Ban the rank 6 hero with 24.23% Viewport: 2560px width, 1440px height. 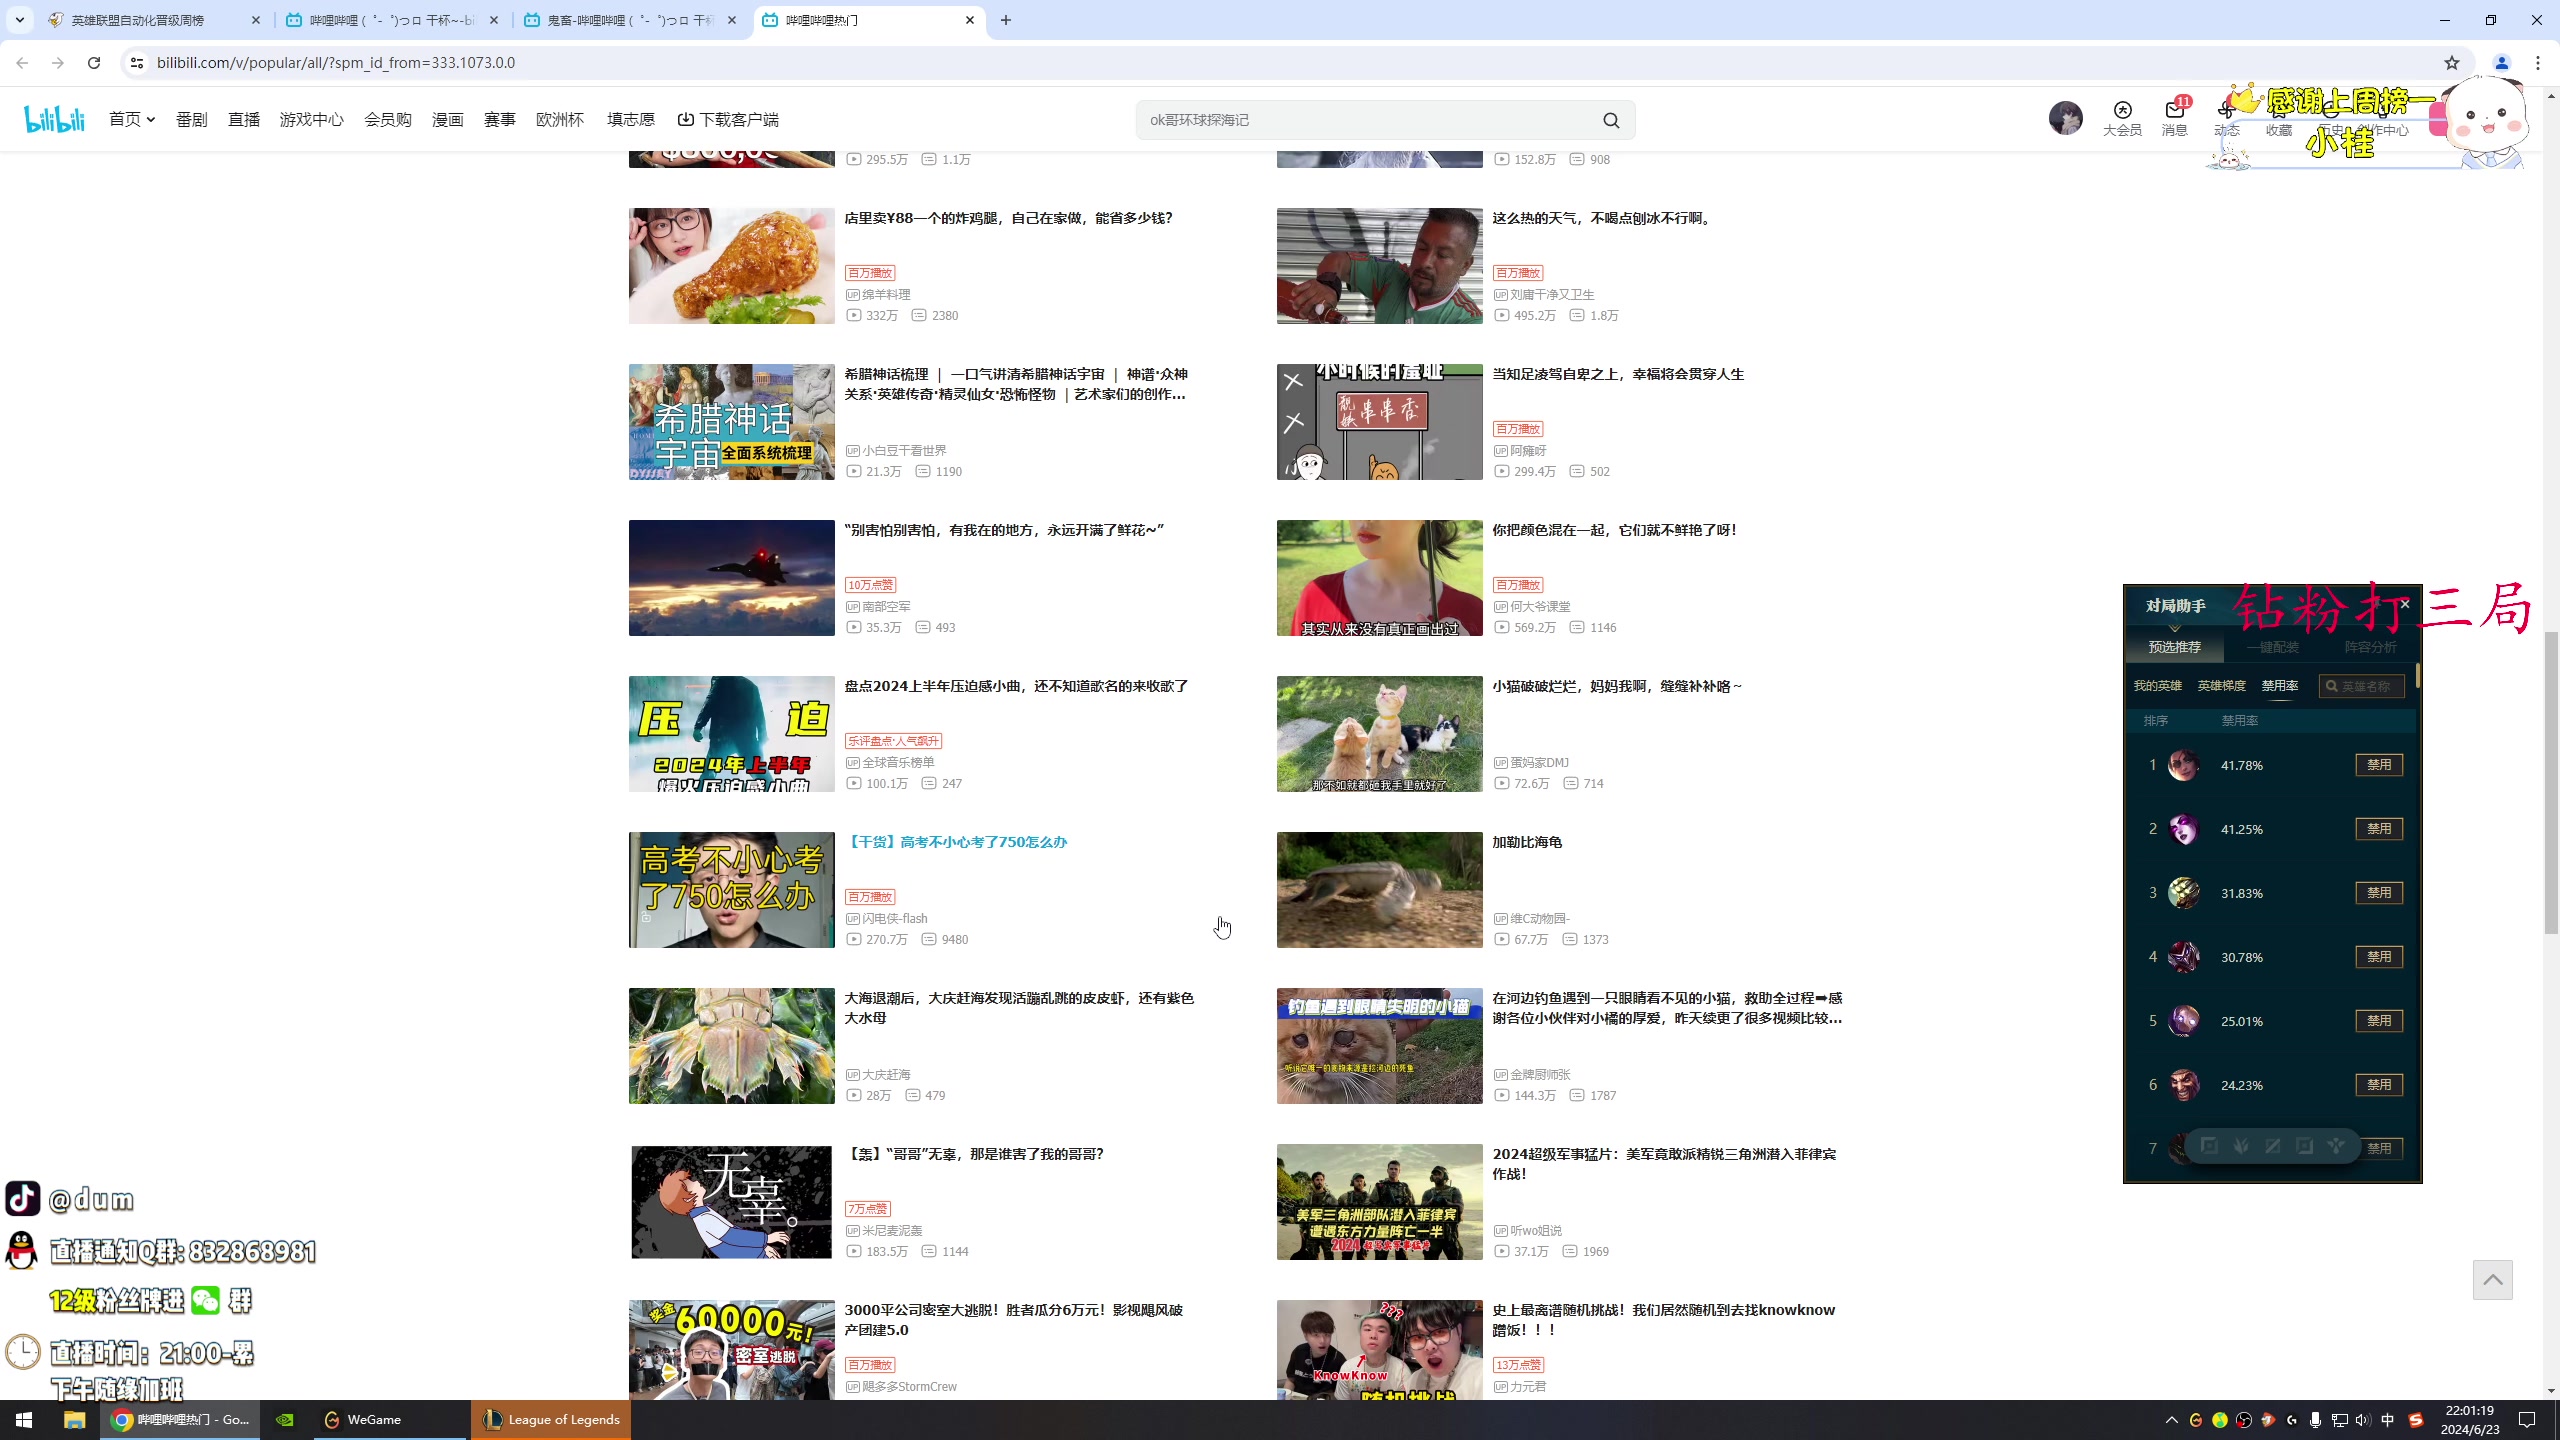point(2379,1085)
